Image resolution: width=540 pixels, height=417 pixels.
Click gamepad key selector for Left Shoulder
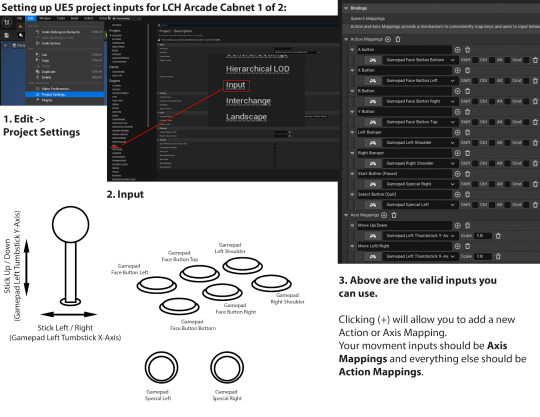(373, 143)
